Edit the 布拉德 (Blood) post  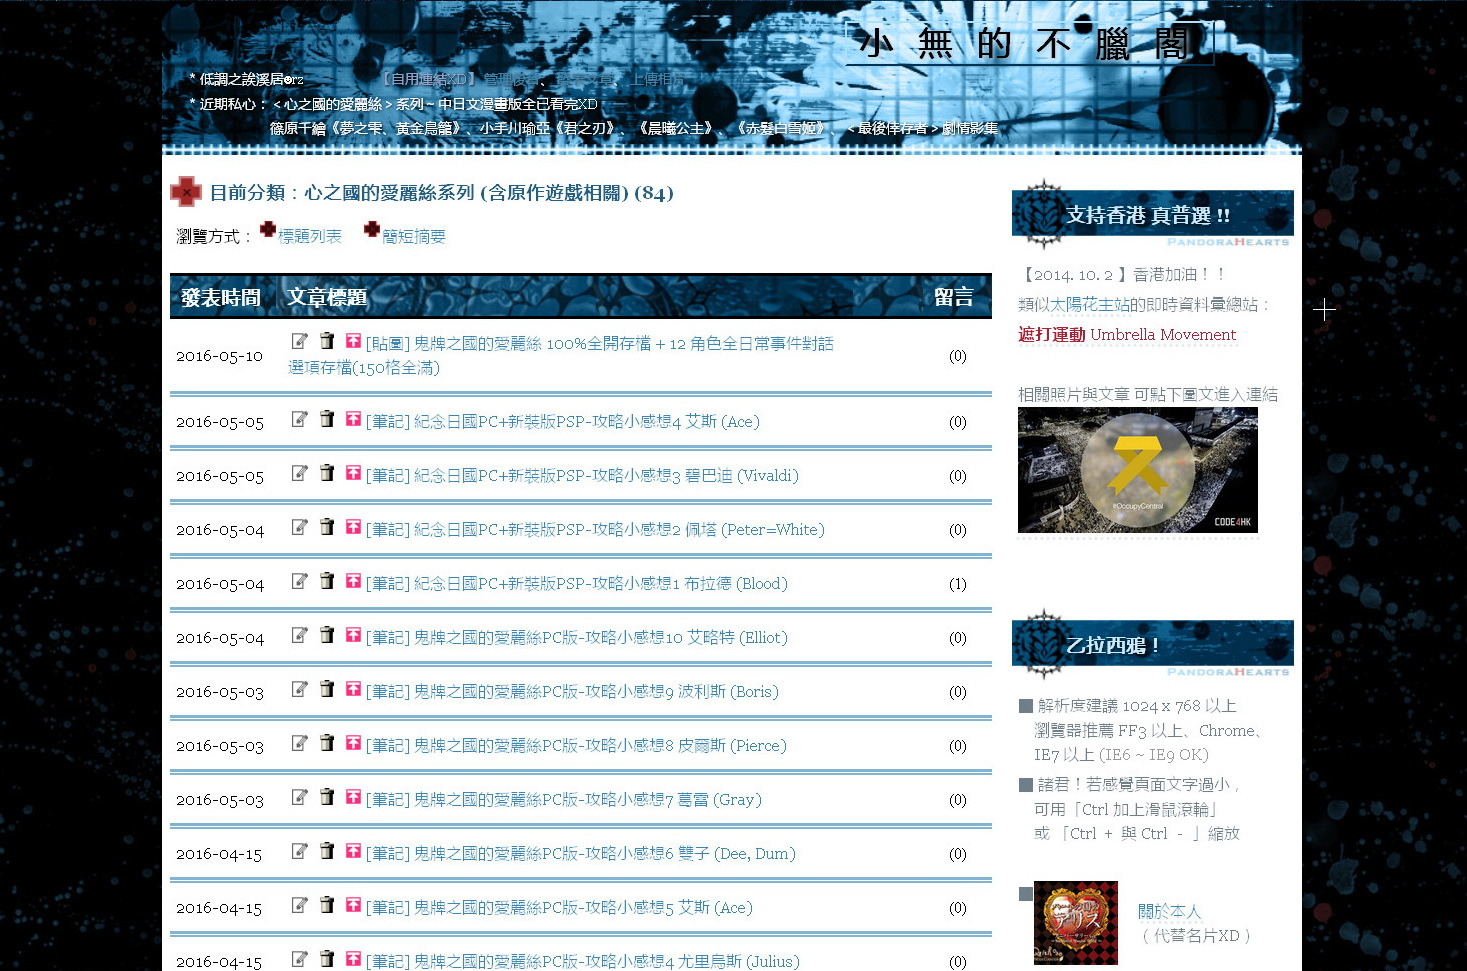tap(299, 581)
